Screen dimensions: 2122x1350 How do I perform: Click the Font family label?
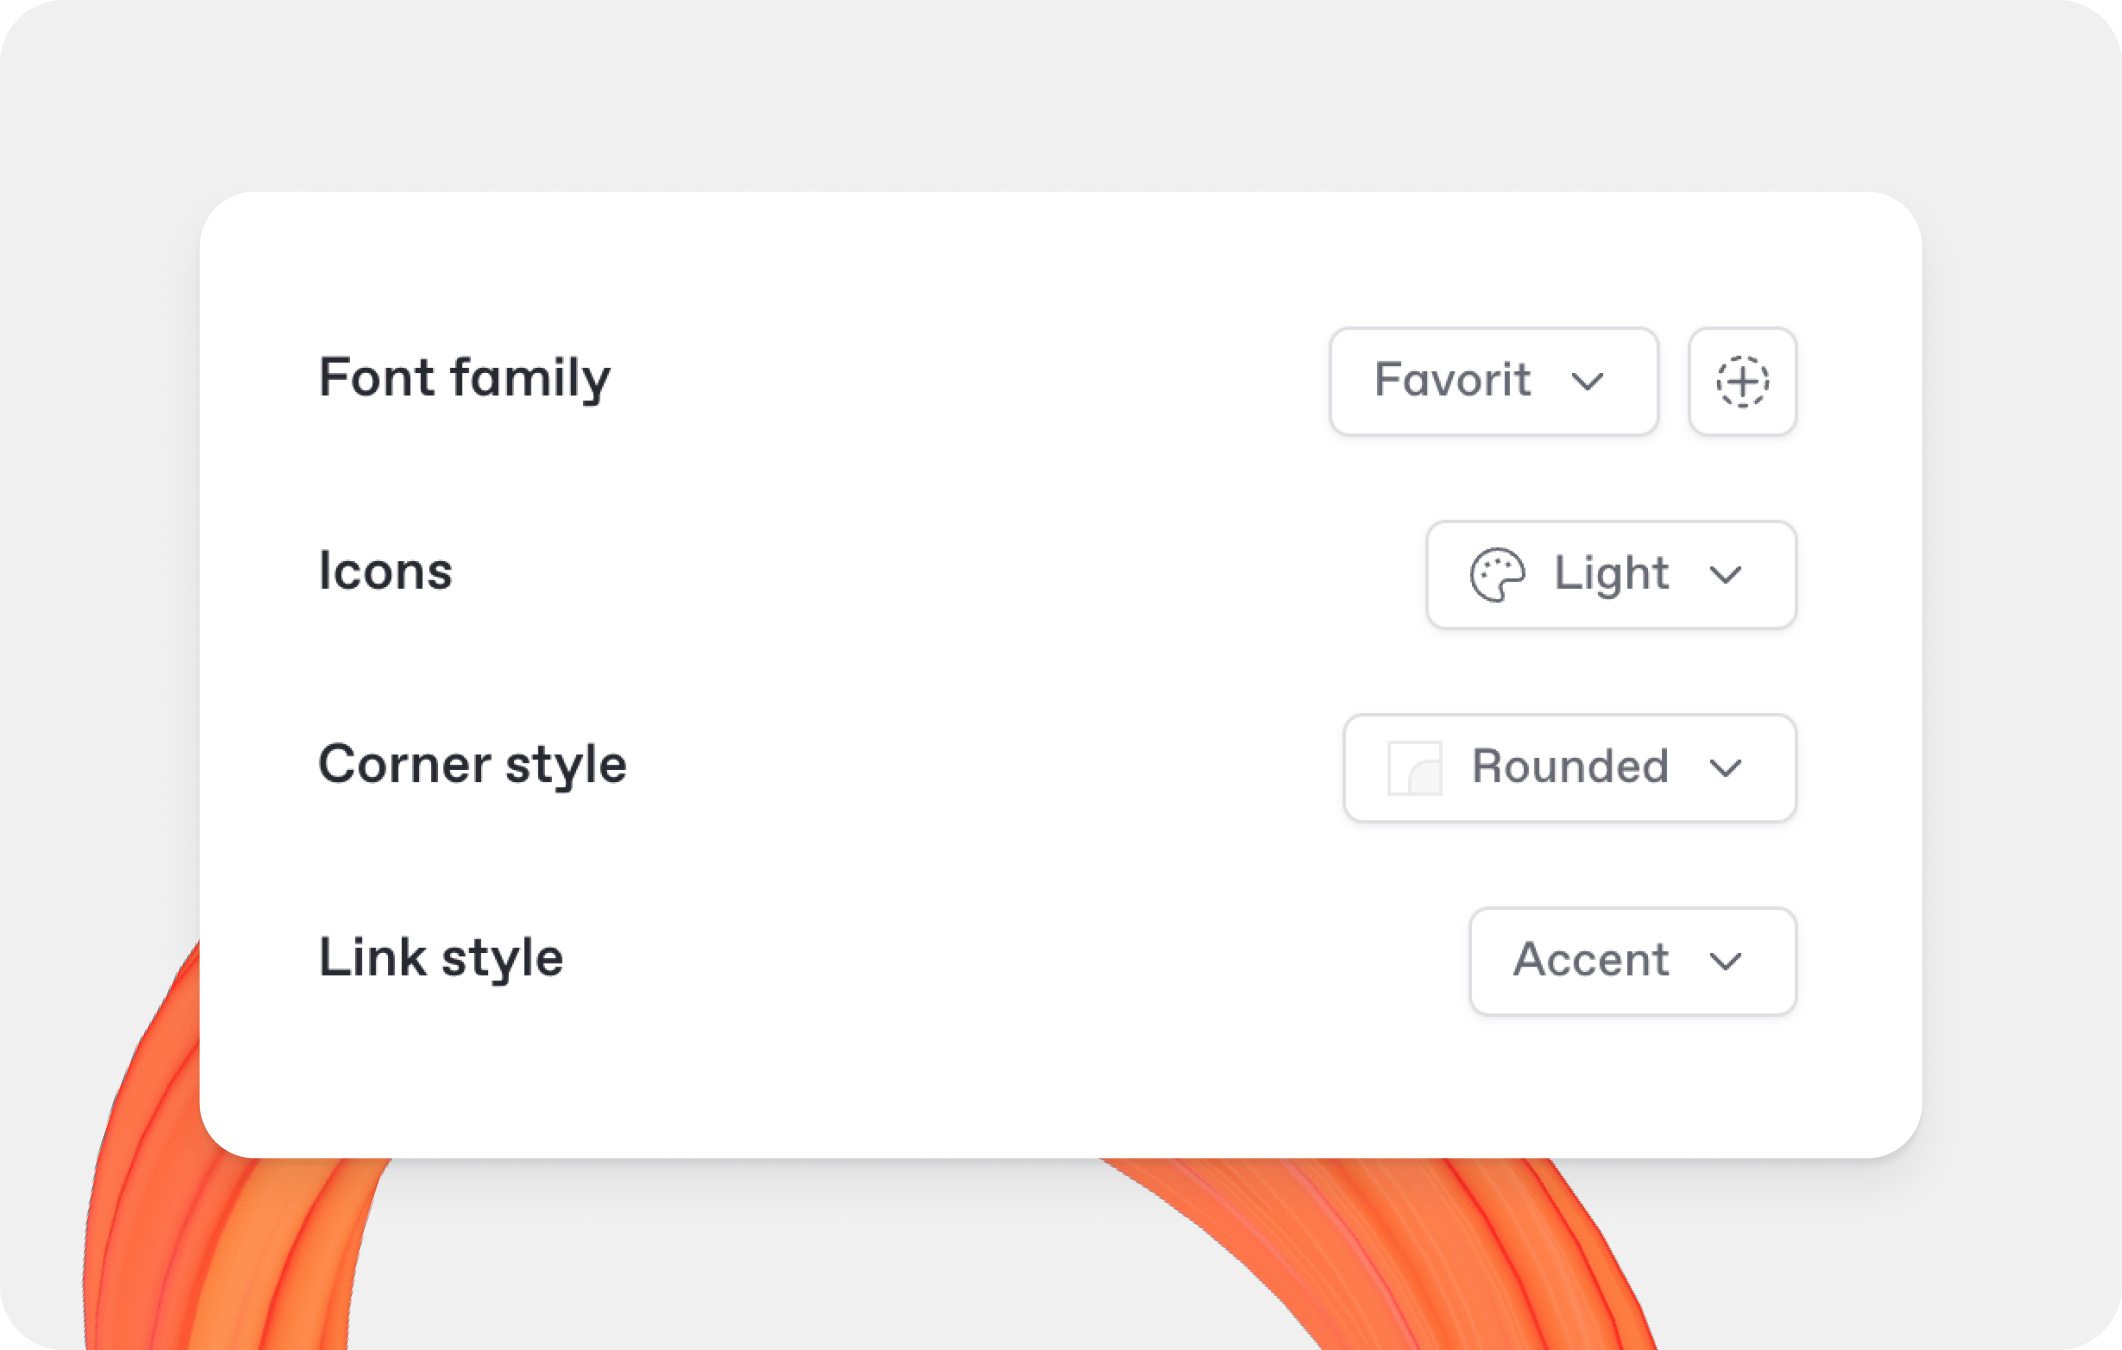[x=465, y=379]
